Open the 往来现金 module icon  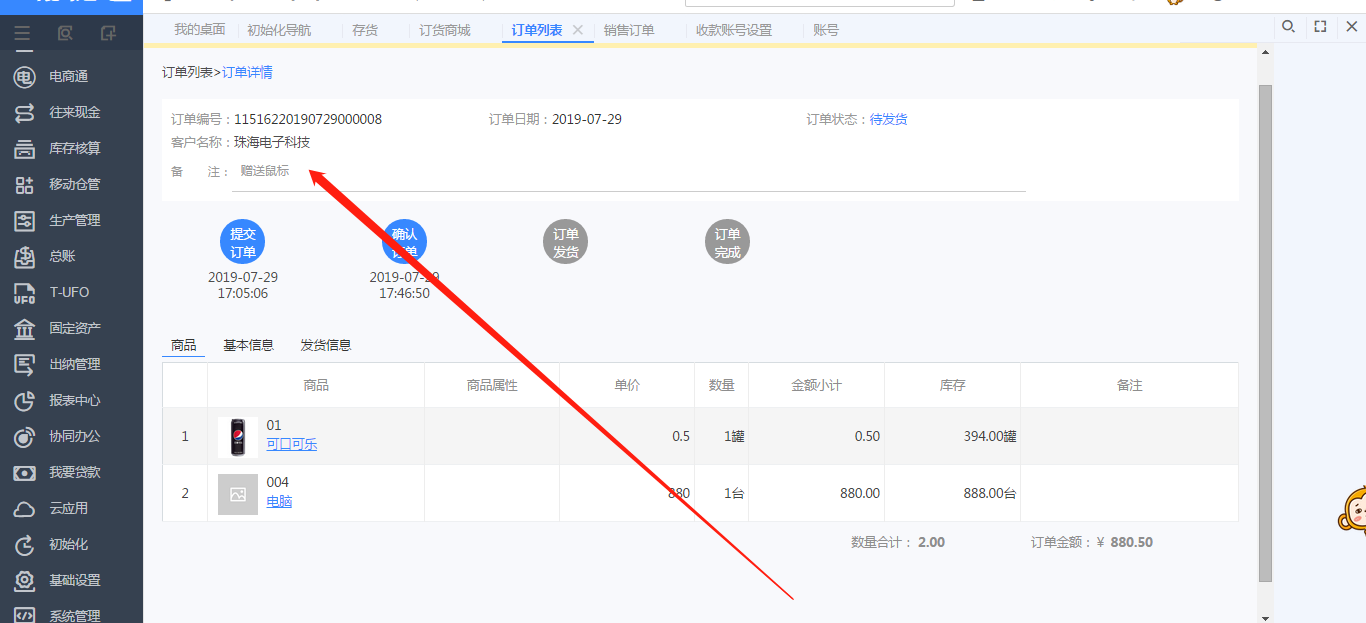click(x=25, y=112)
